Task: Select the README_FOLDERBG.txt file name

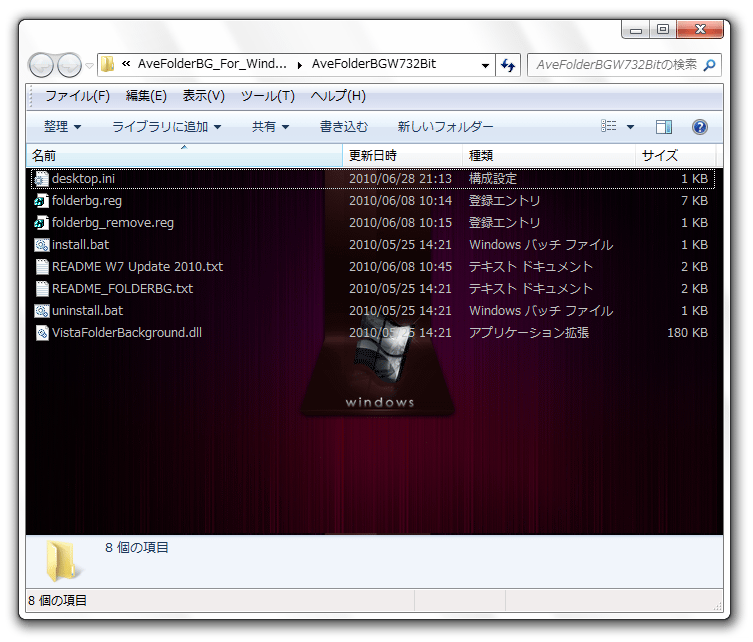Action: coord(122,289)
